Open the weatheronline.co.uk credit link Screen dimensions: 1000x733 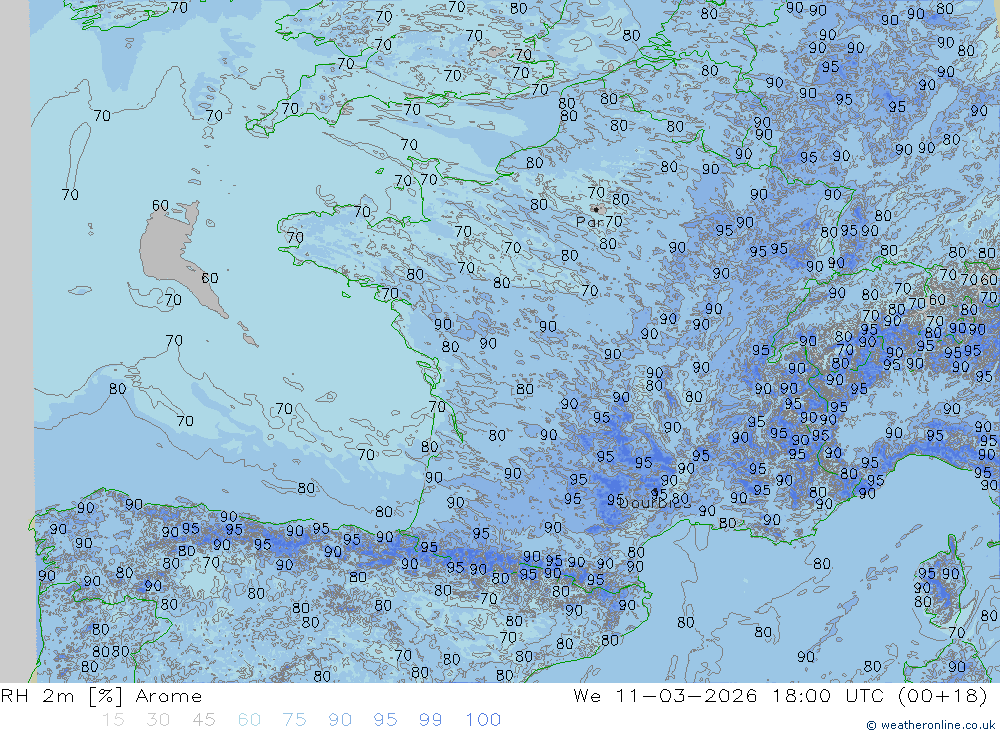[x=930, y=725]
